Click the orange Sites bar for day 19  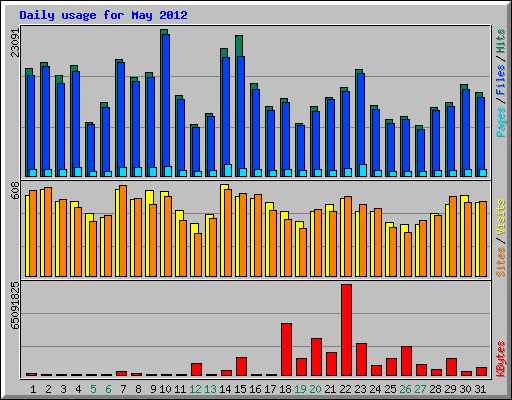click(303, 252)
